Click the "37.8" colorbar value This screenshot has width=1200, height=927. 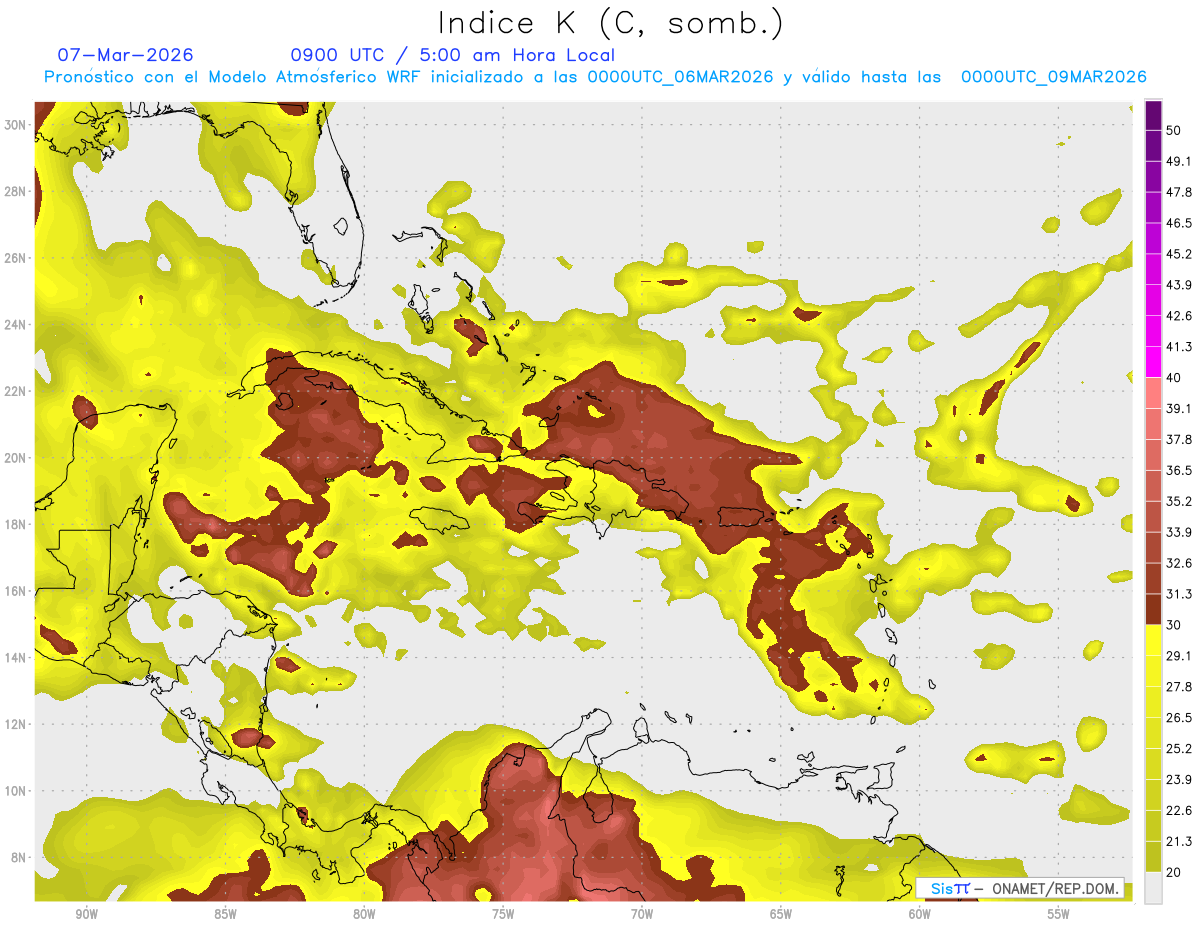pos(1179,439)
